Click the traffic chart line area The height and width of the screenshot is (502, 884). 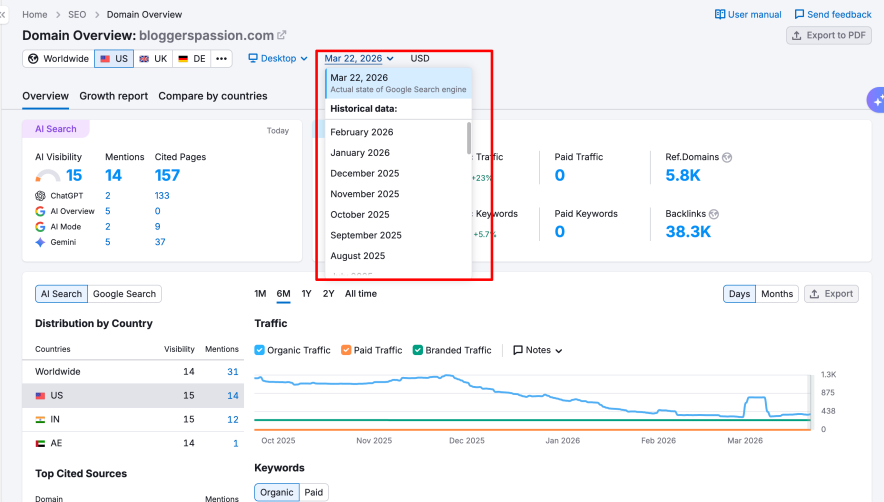point(532,402)
